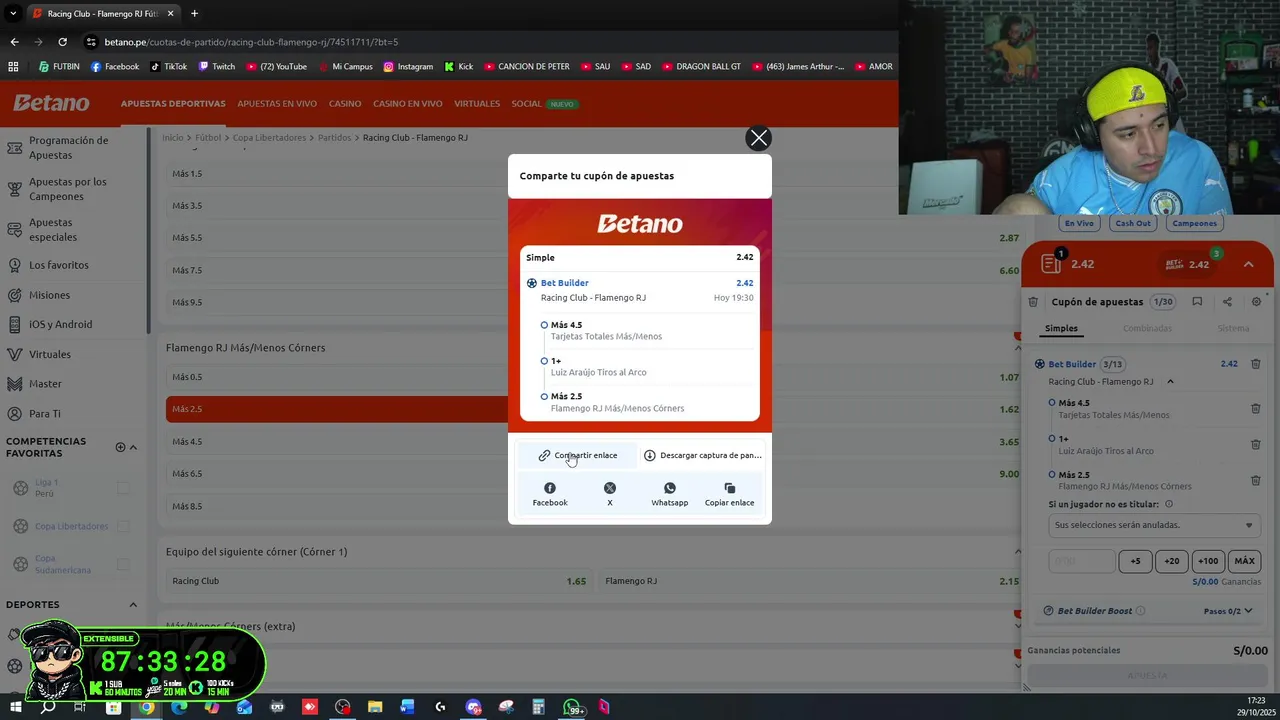Tick checkbox for Liga 1 Perú
Image resolution: width=1280 pixels, height=720 pixels.
pos(123,488)
